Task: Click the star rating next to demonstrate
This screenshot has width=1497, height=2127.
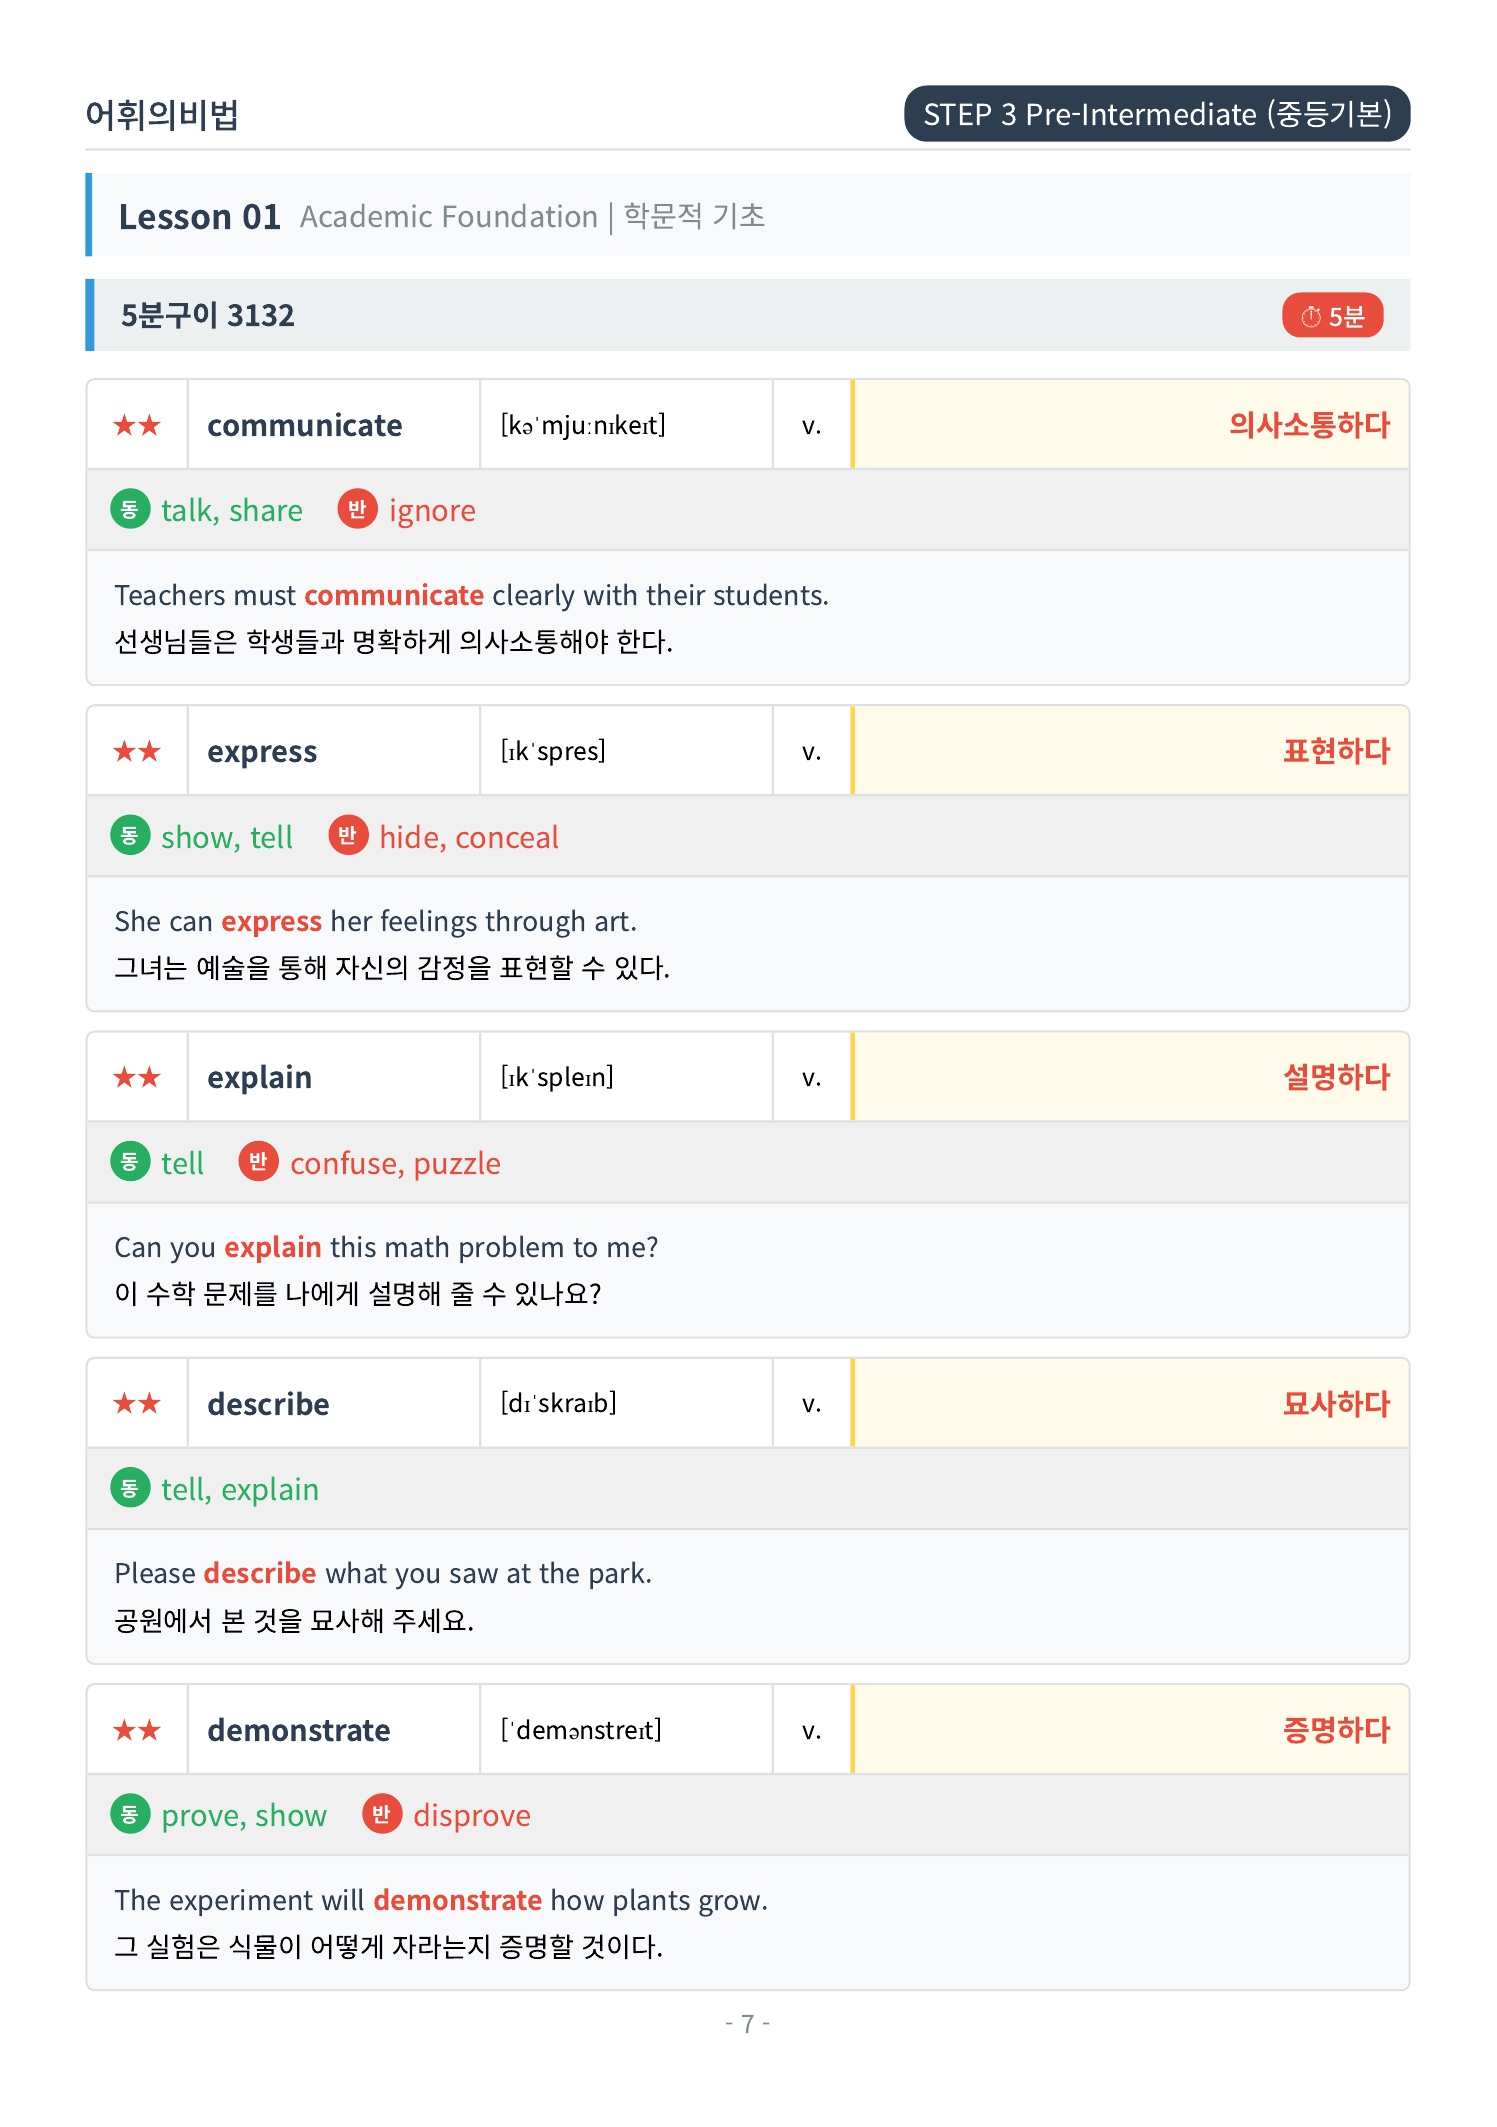Action: [137, 1730]
